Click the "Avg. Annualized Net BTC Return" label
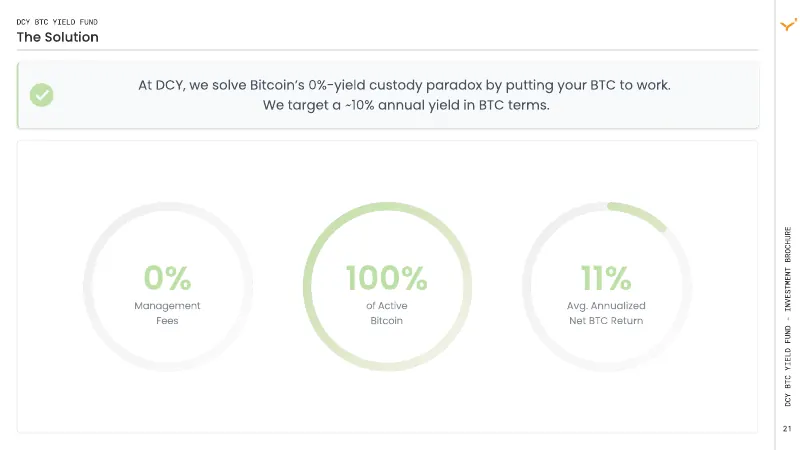Viewport: 800px width, 450px height. [x=606, y=313]
